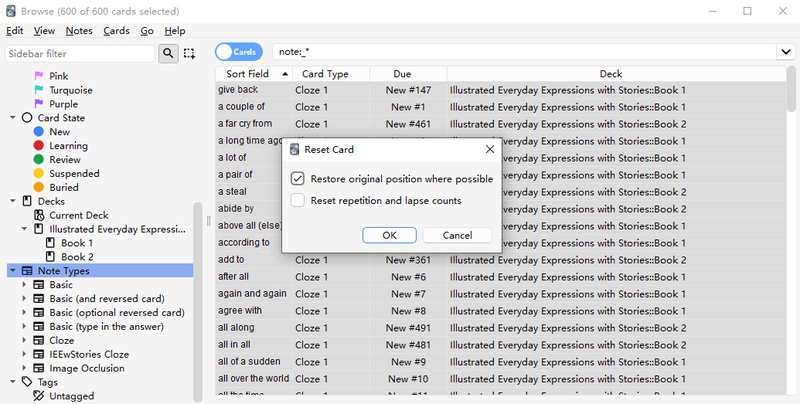
Task: Collapse Illustrated Everyday Expressions deck tree
Action: click(x=24, y=229)
